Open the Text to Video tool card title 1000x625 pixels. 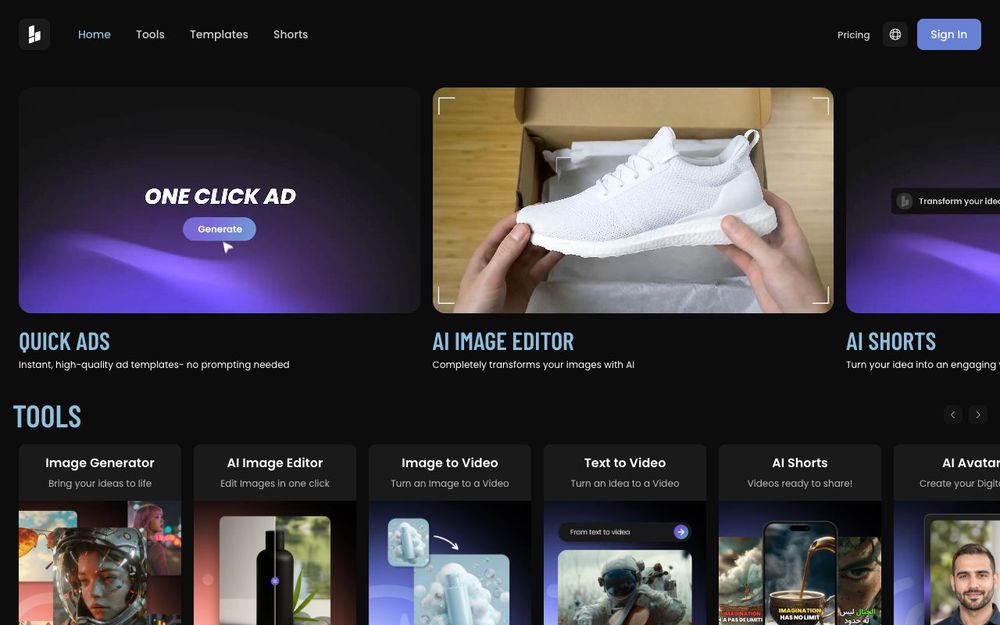click(625, 463)
